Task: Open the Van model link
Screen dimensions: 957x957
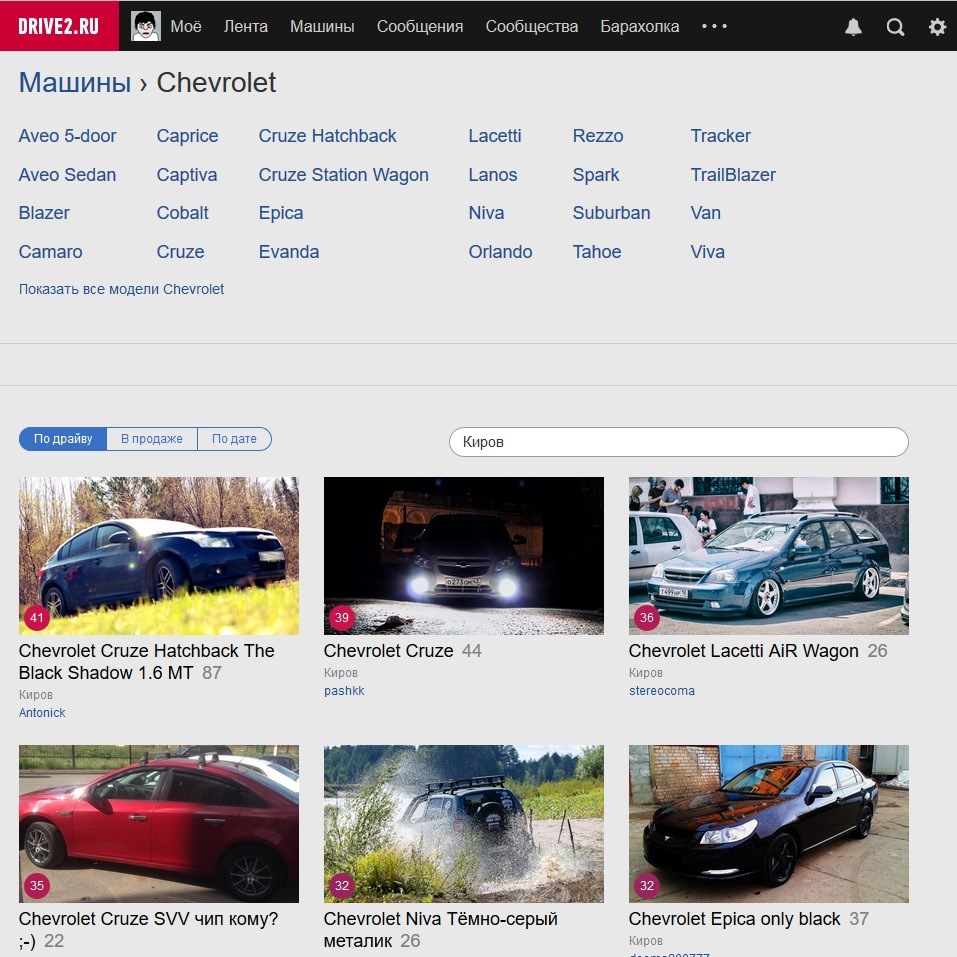Action: 706,213
